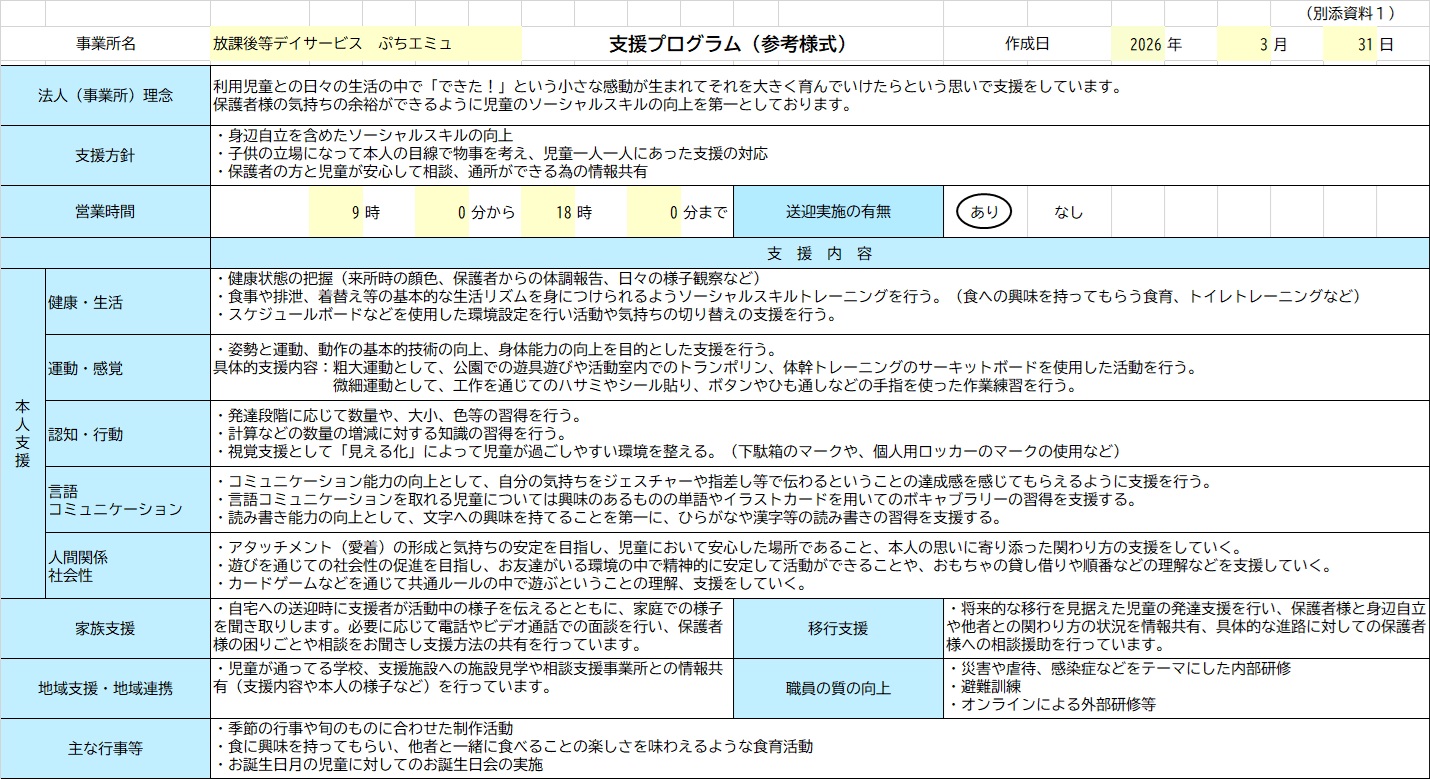Click the 職員の質の向上 header cell
Image resolution: width=1430 pixels, height=779 pixels.
pos(838,688)
